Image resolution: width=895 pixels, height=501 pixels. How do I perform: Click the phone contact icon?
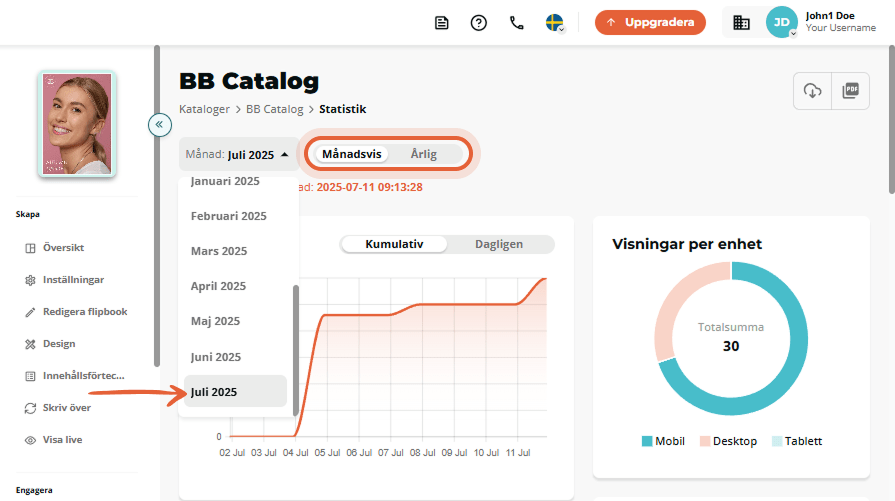[x=516, y=23]
